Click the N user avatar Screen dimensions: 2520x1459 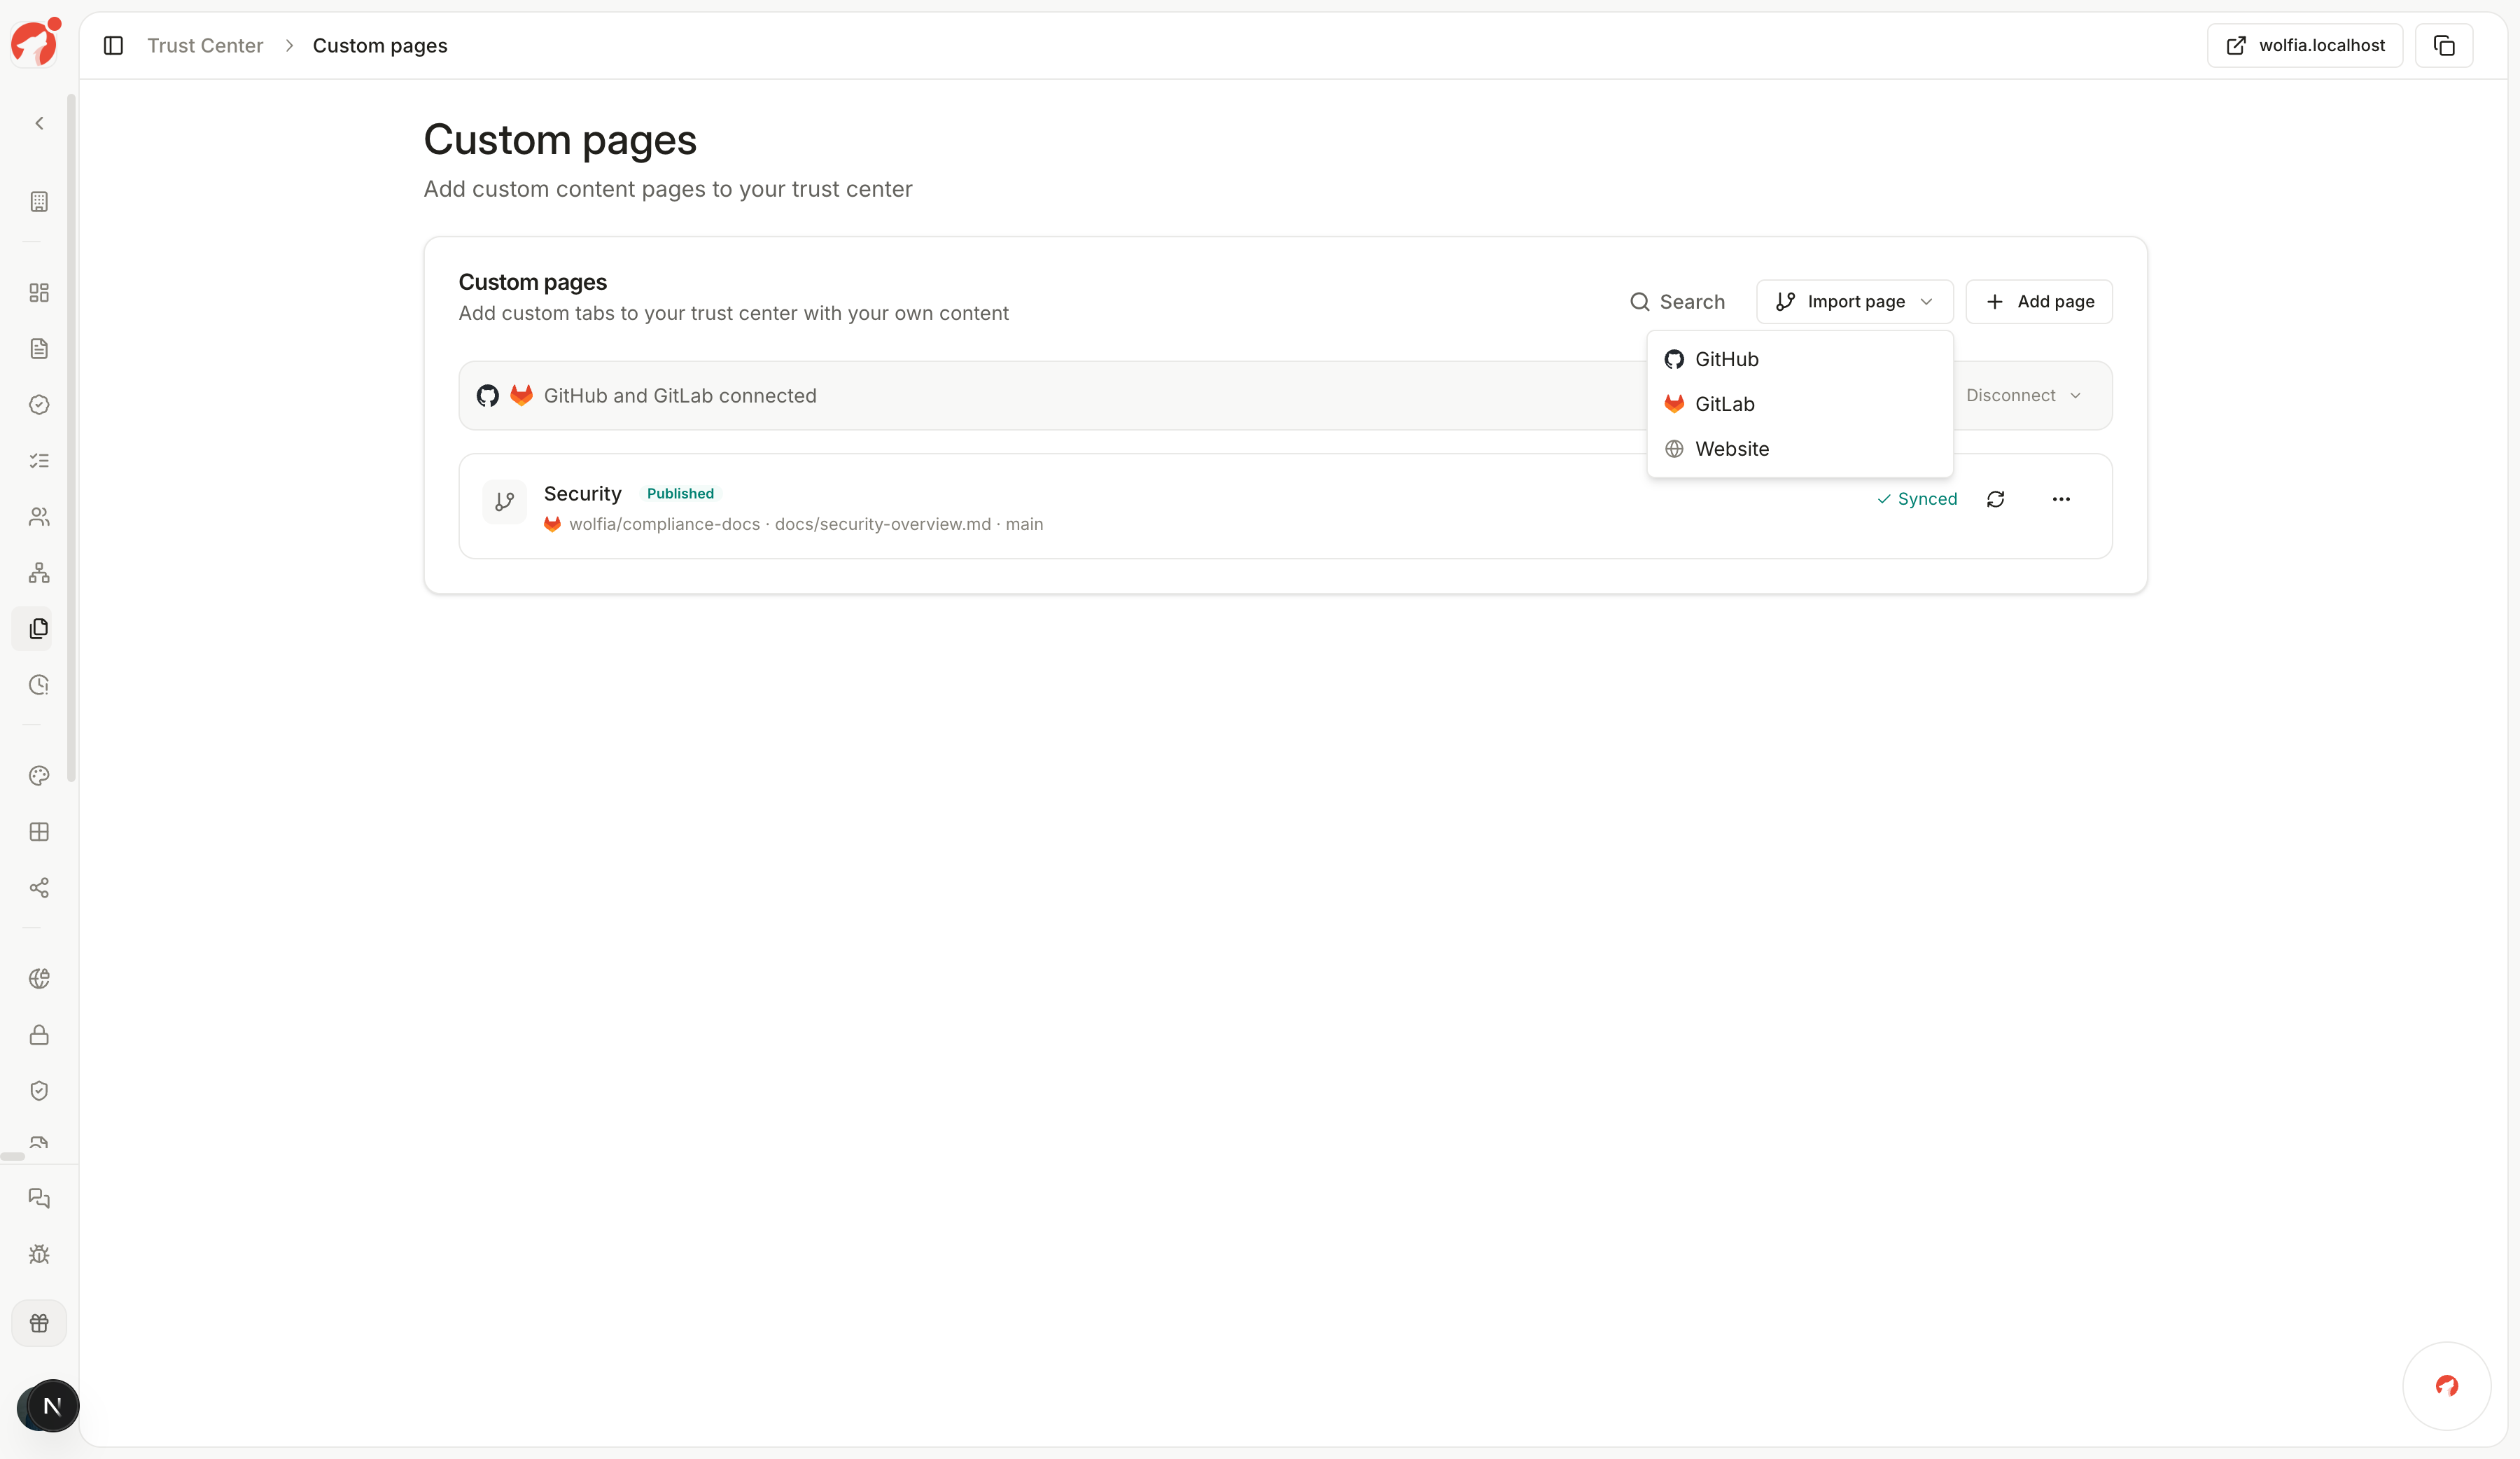(52, 1406)
